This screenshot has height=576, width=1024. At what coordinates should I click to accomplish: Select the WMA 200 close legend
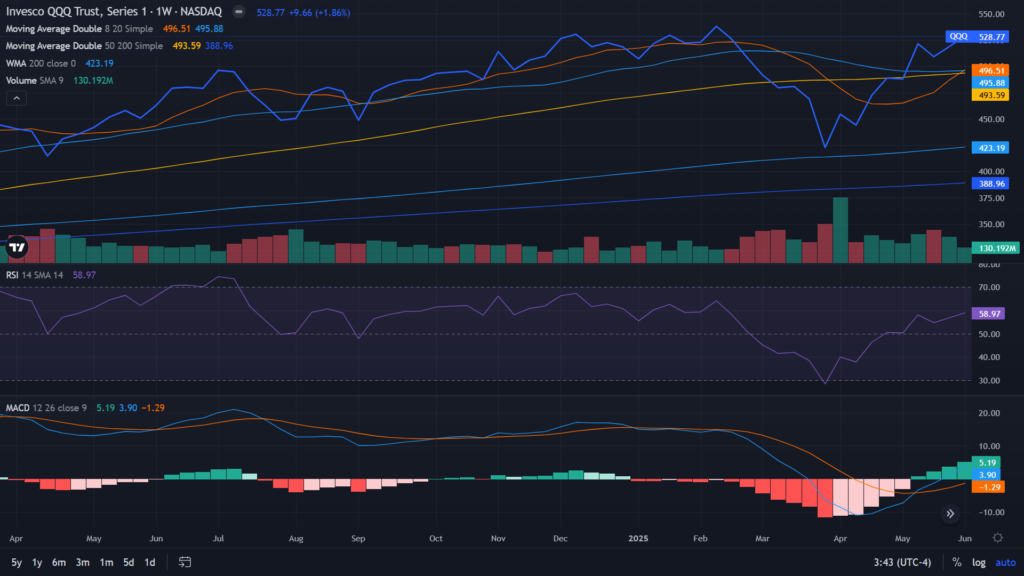pos(40,63)
